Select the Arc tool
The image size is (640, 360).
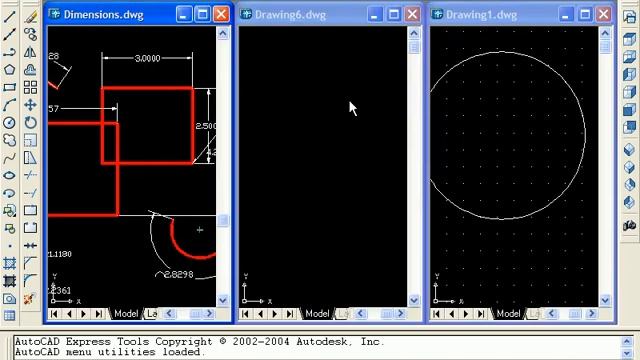point(9,105)
